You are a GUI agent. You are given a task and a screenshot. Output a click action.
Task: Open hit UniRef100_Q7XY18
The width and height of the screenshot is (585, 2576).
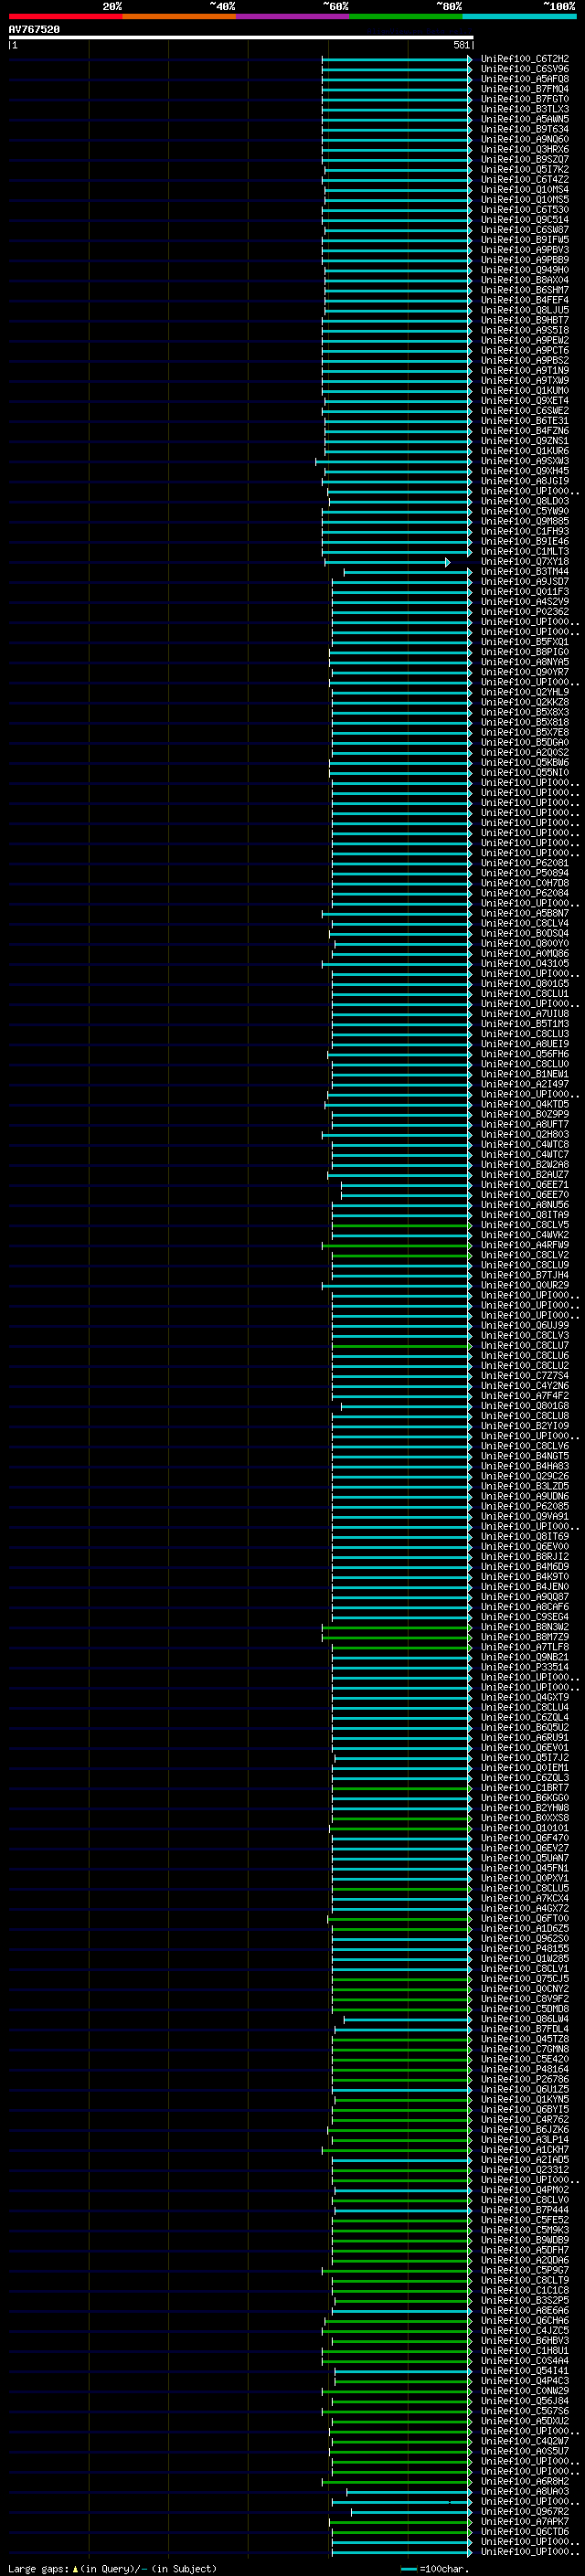tap(525, 561)
